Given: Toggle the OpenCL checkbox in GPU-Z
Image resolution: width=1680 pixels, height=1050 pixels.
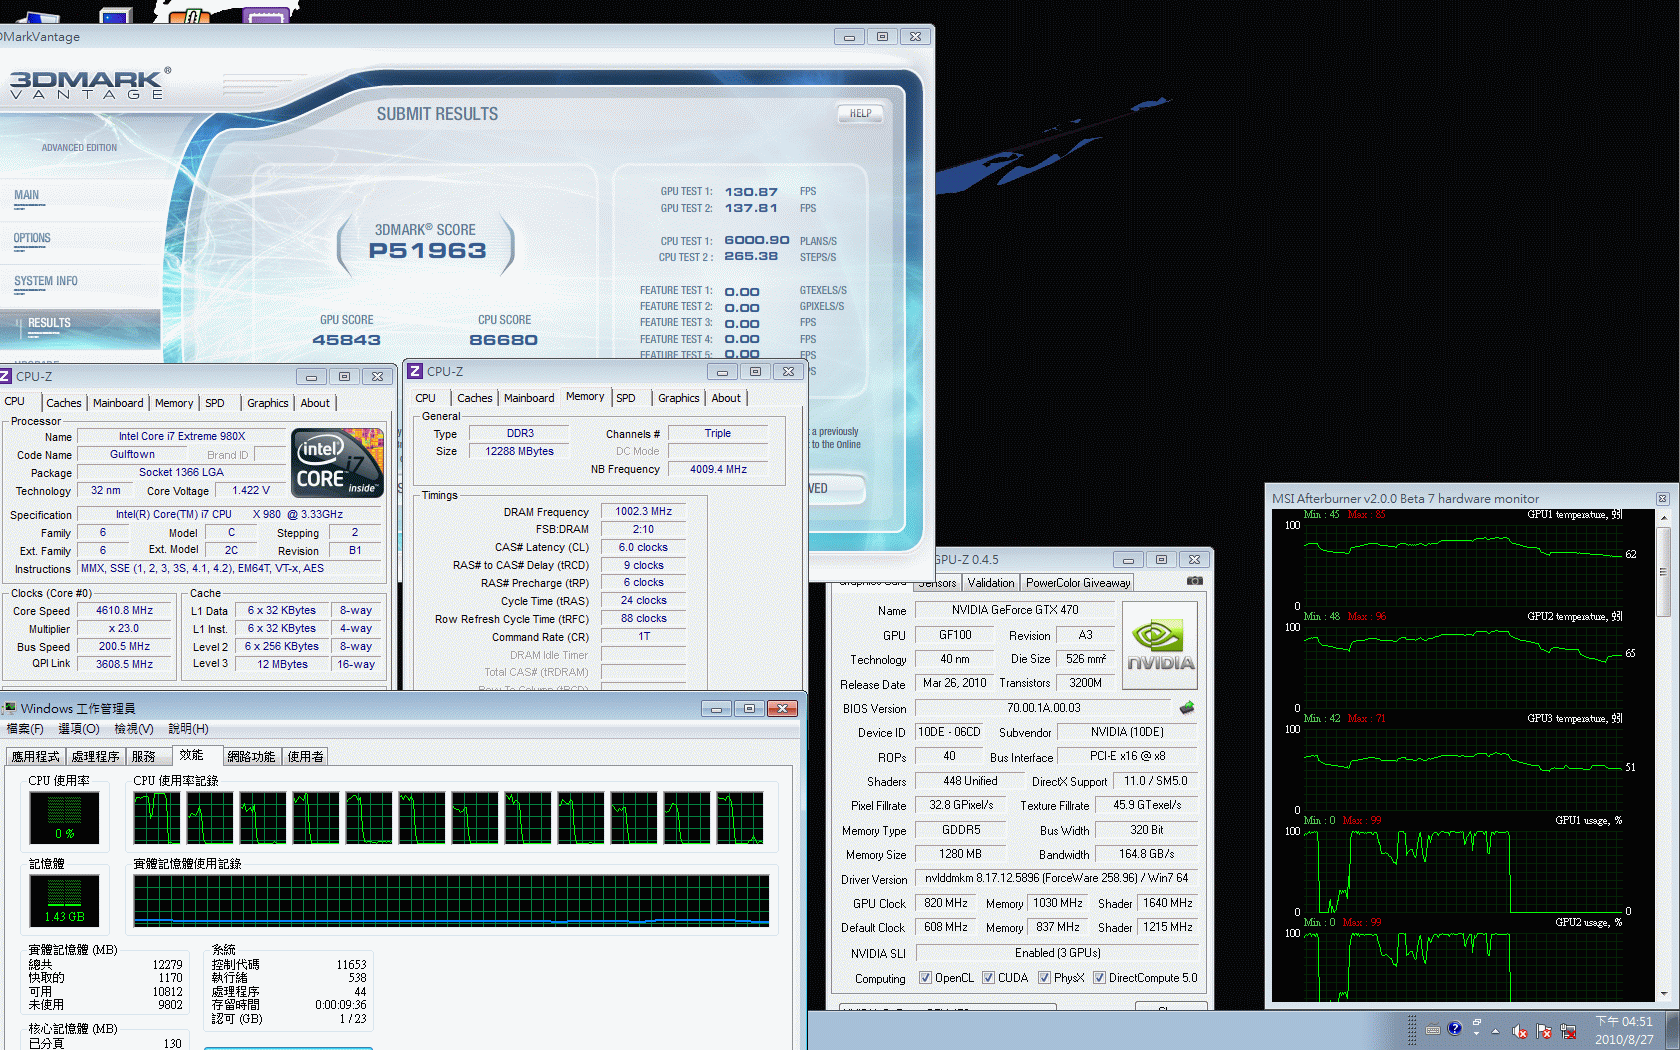Looking at the screenshot, I should point(925,978).
